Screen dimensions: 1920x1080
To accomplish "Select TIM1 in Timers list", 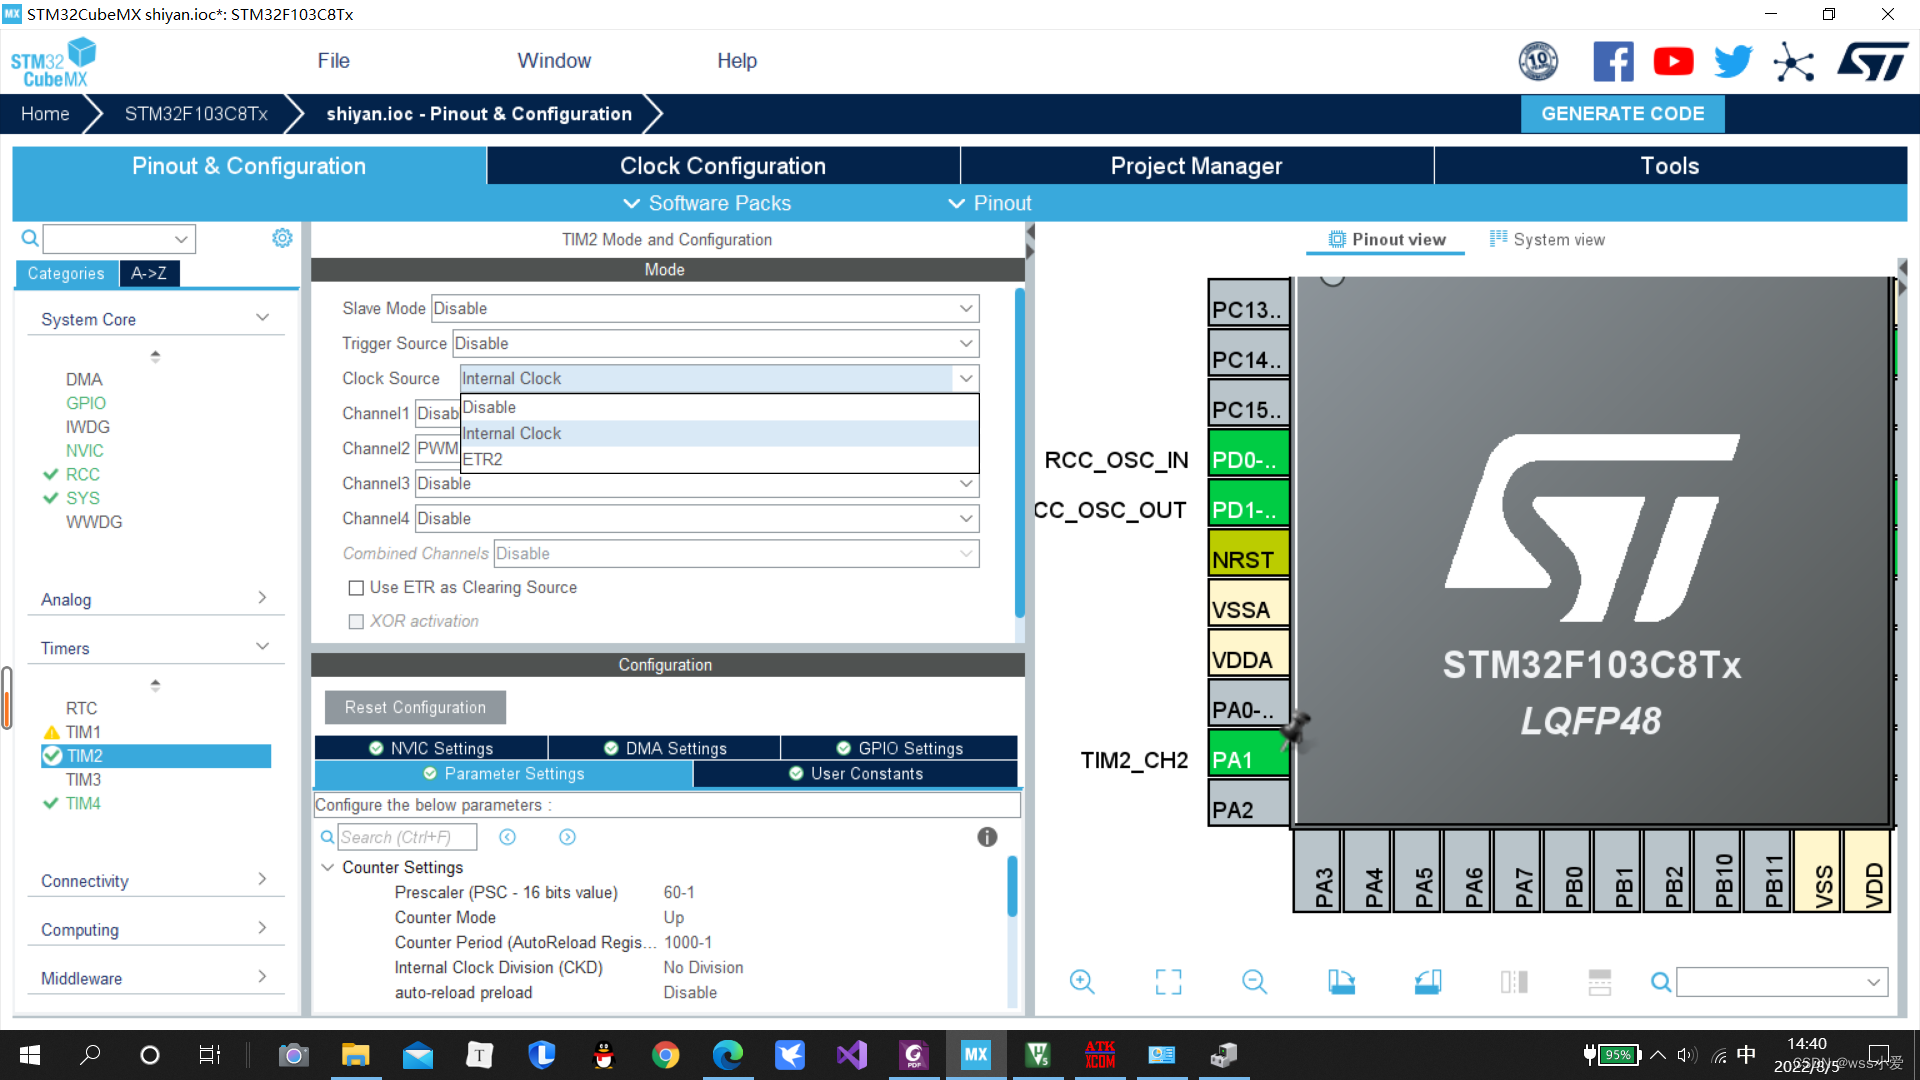I will click(83, 732).
